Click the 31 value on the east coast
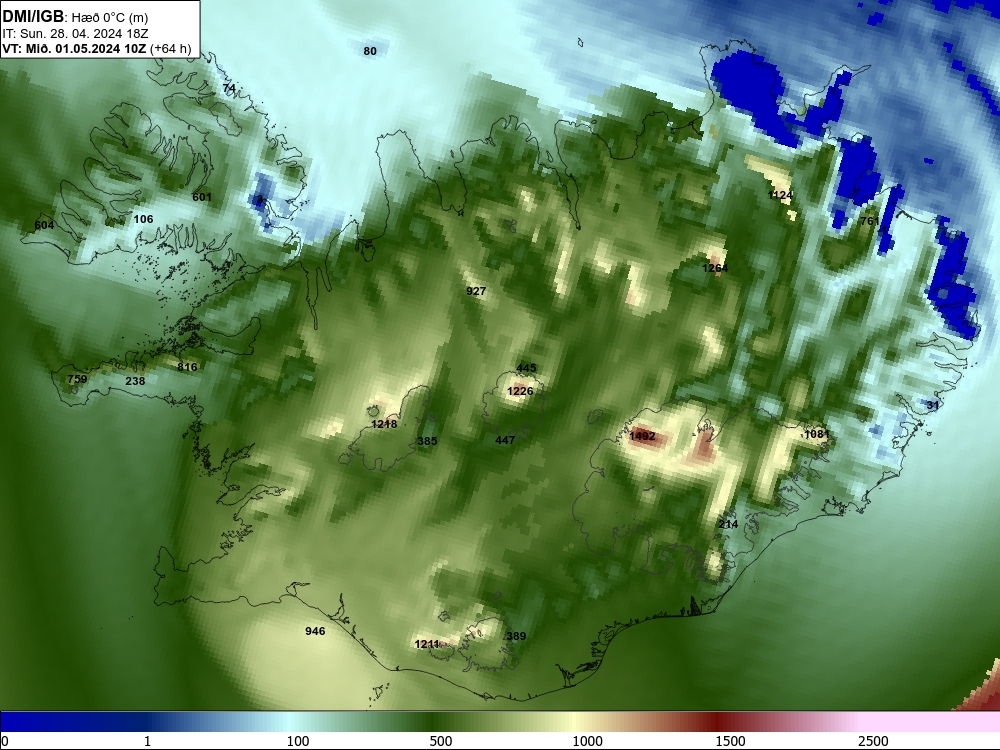The image size is (1000, 750). [932, 405]
